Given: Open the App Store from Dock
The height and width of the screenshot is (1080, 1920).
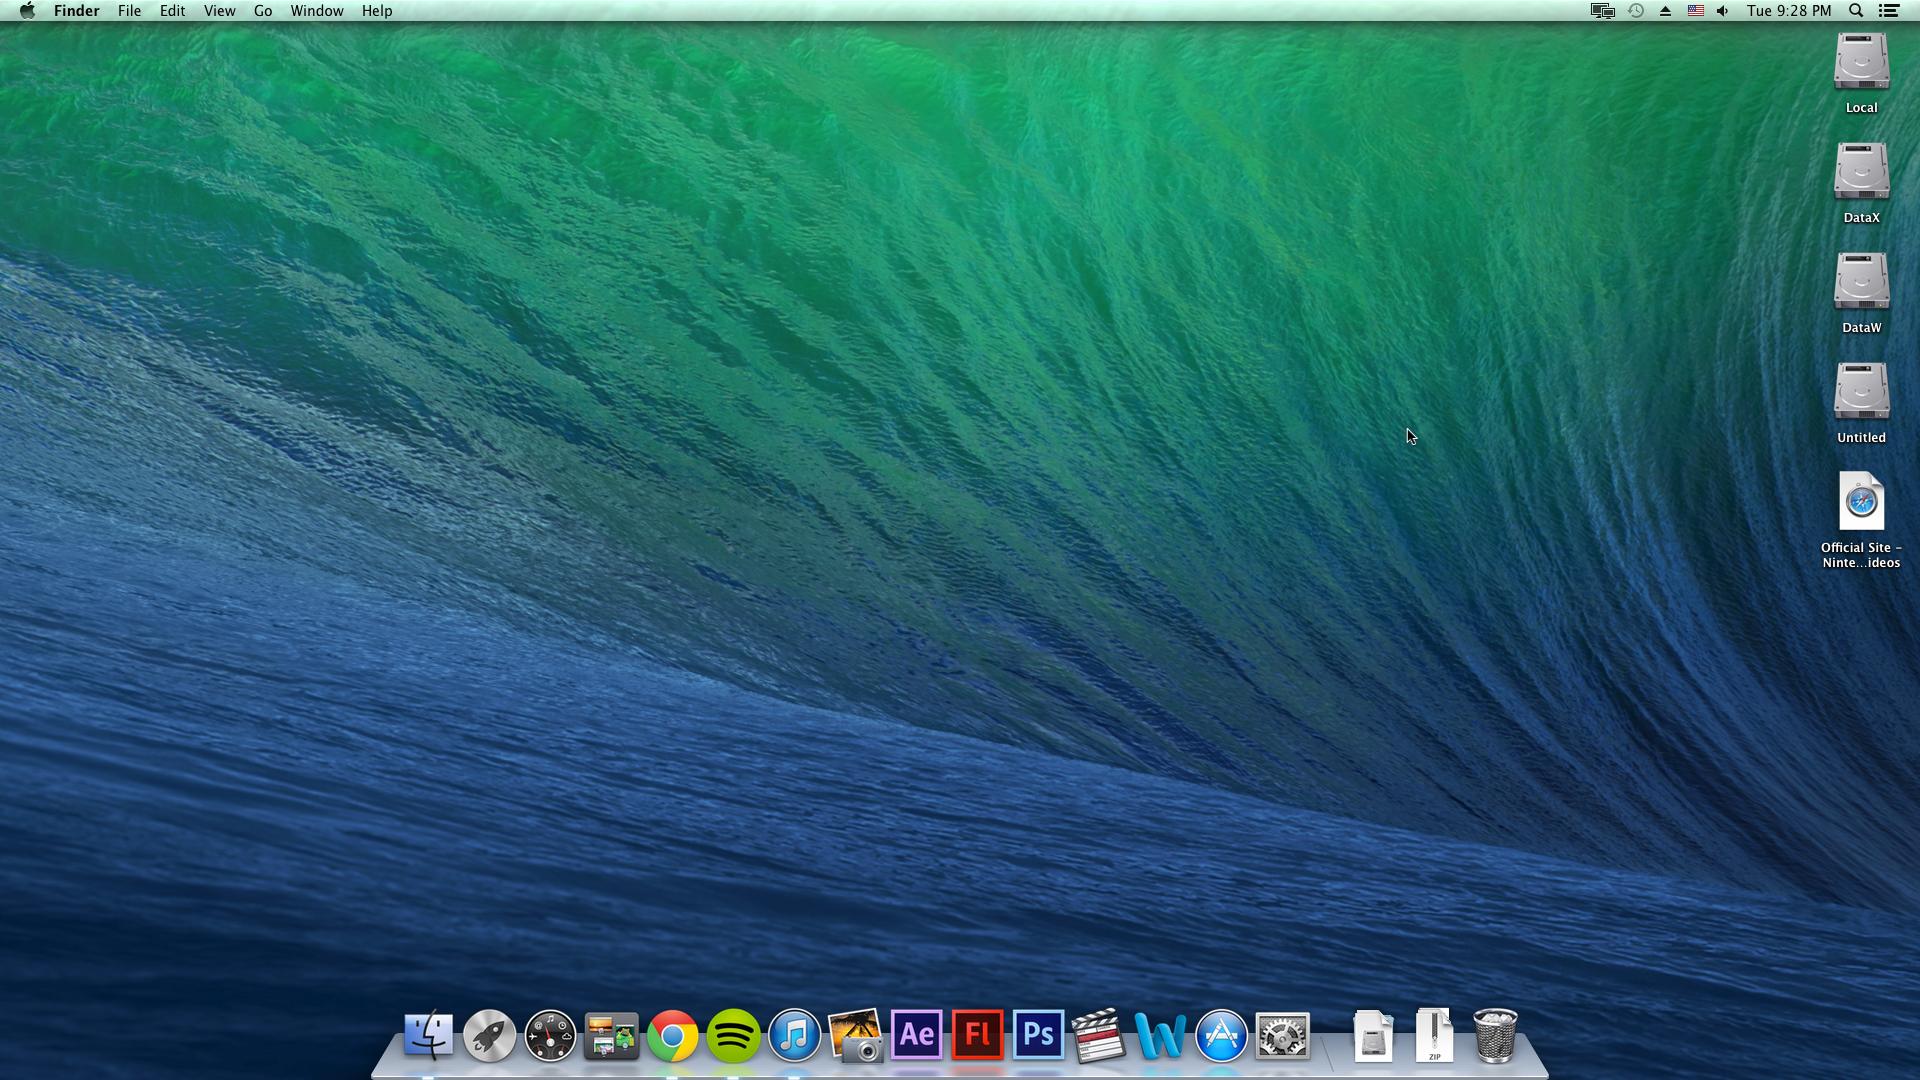Looking at the screenshot, I should (1221, 1035).
